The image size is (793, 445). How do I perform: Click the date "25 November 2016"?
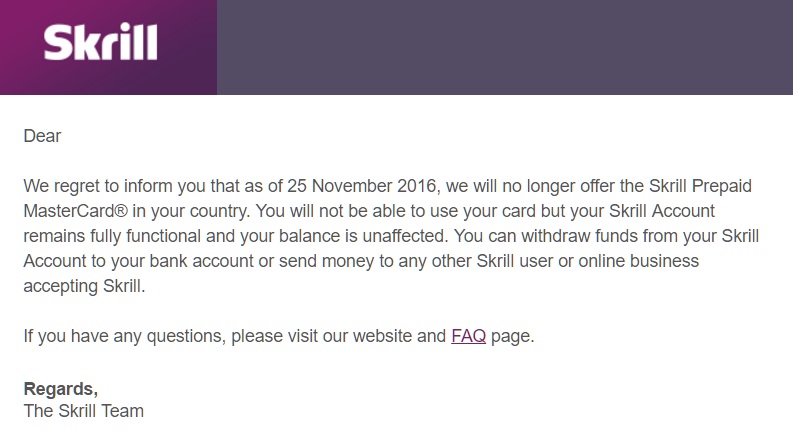coord(382,186)
